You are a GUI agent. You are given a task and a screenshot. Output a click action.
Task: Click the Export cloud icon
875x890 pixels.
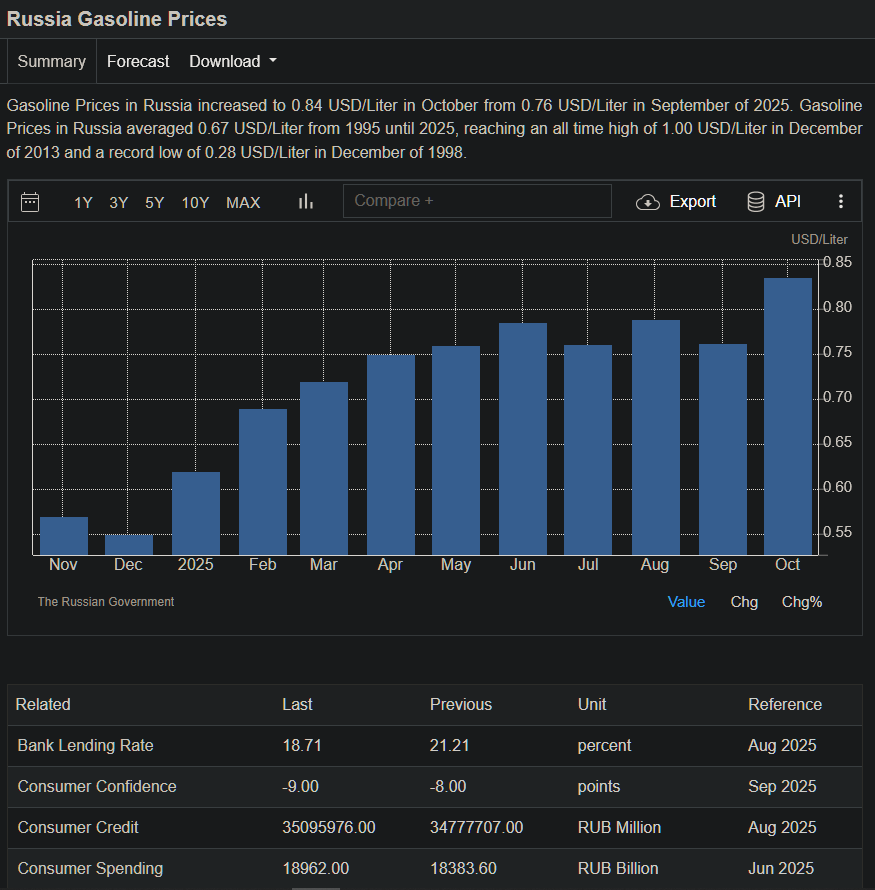(647, 202)
